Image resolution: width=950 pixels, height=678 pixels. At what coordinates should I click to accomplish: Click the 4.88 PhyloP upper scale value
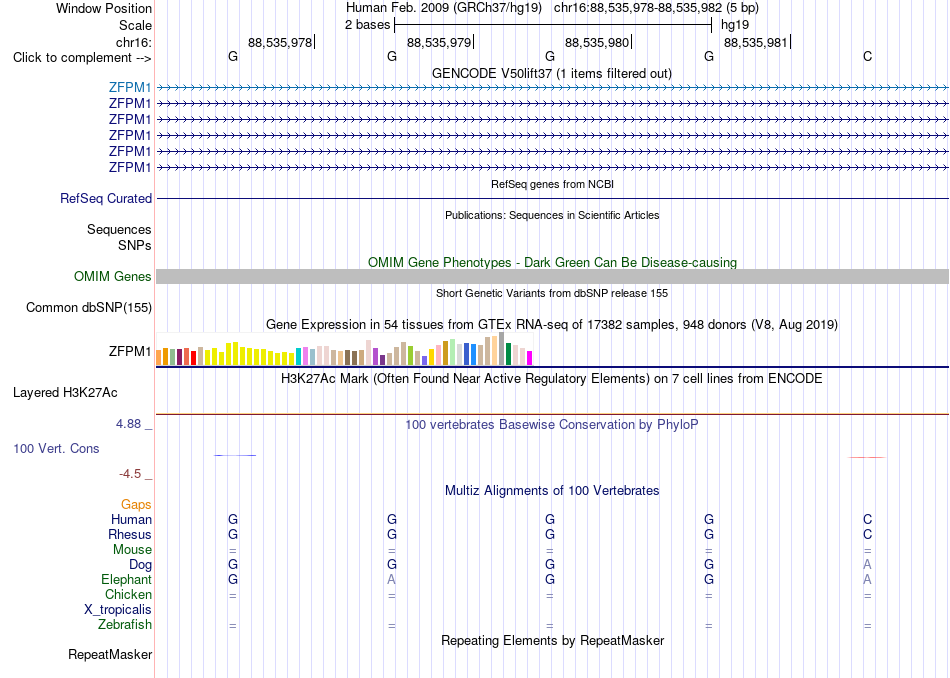(x=128, y=424)
